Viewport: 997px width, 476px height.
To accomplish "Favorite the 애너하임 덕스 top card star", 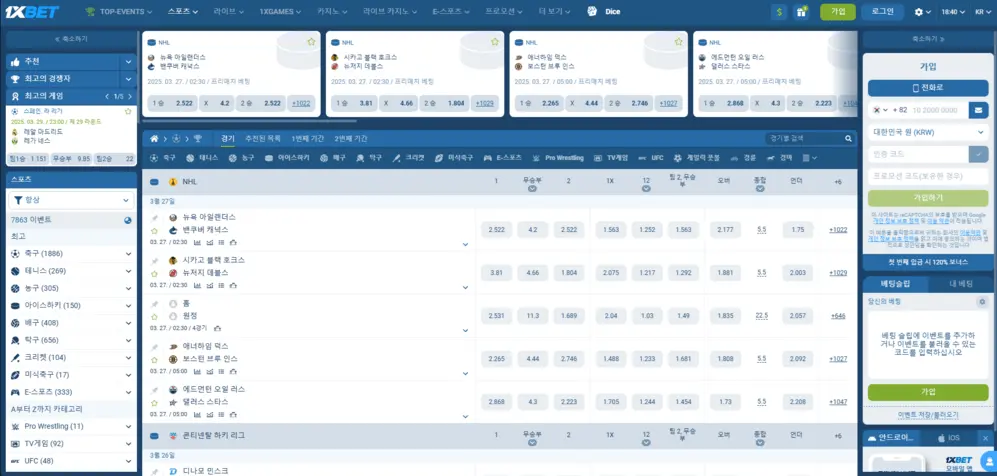I will [678, 42].
